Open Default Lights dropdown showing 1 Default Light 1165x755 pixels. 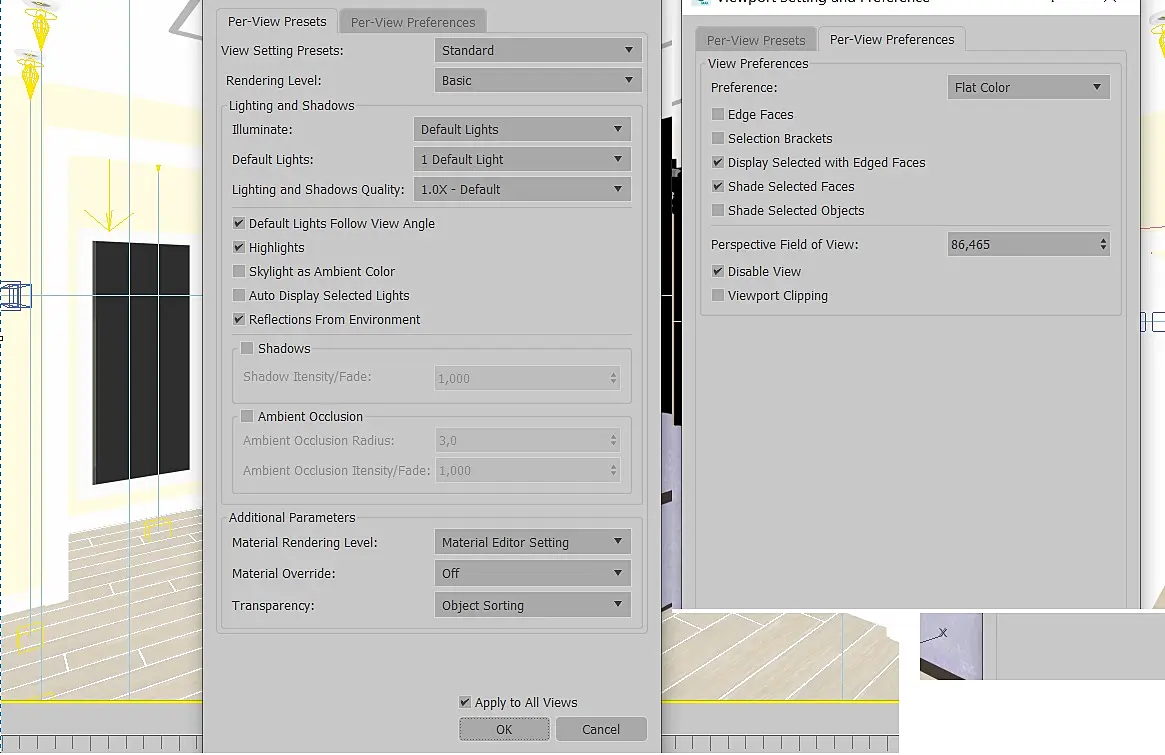pos(522,159)
